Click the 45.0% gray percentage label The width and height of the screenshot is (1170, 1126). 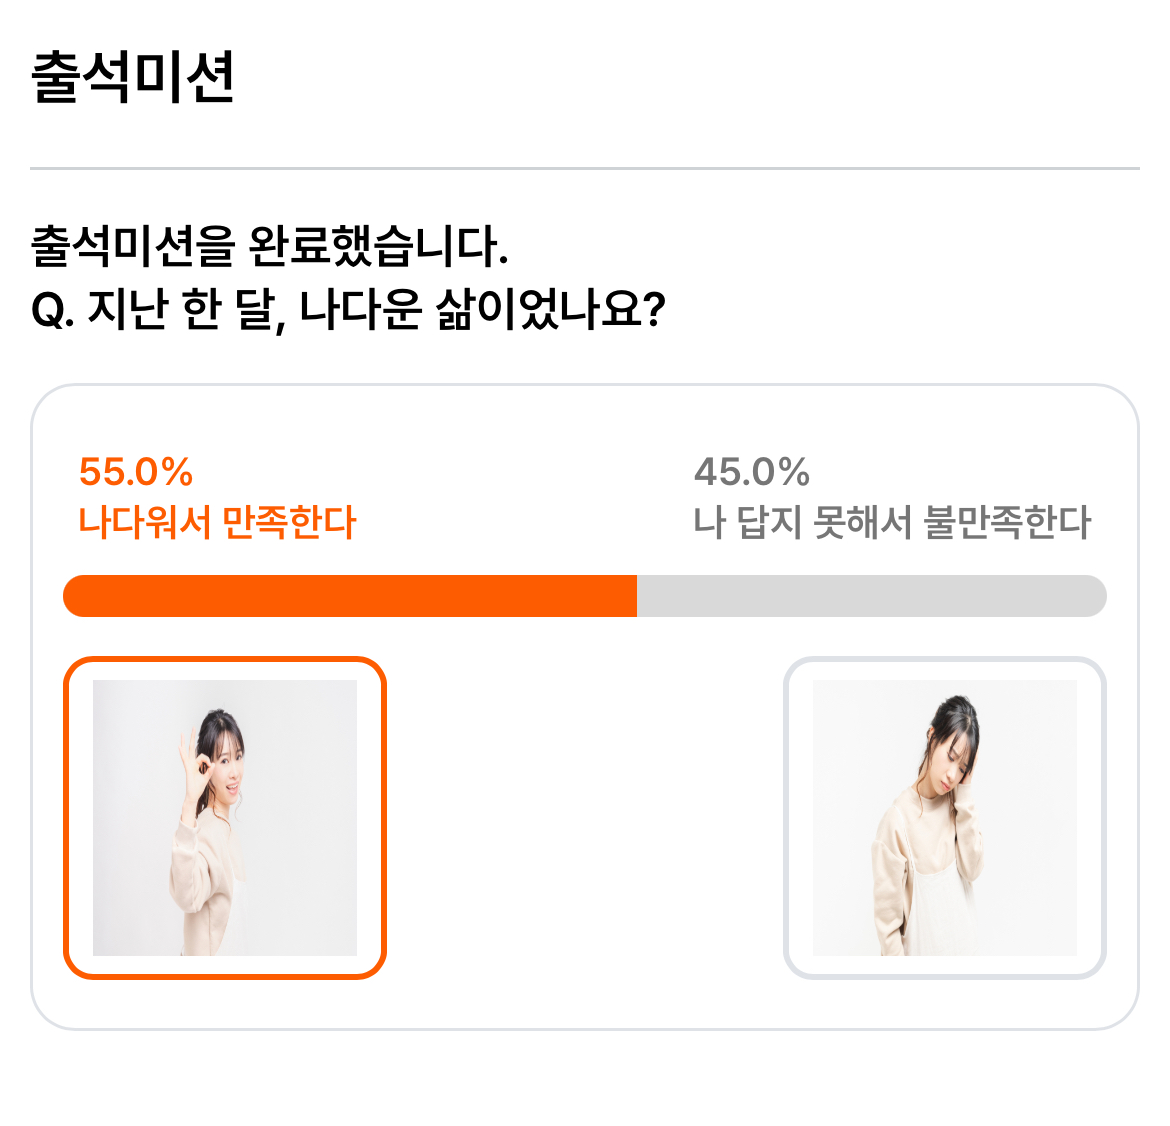point(751,472)
